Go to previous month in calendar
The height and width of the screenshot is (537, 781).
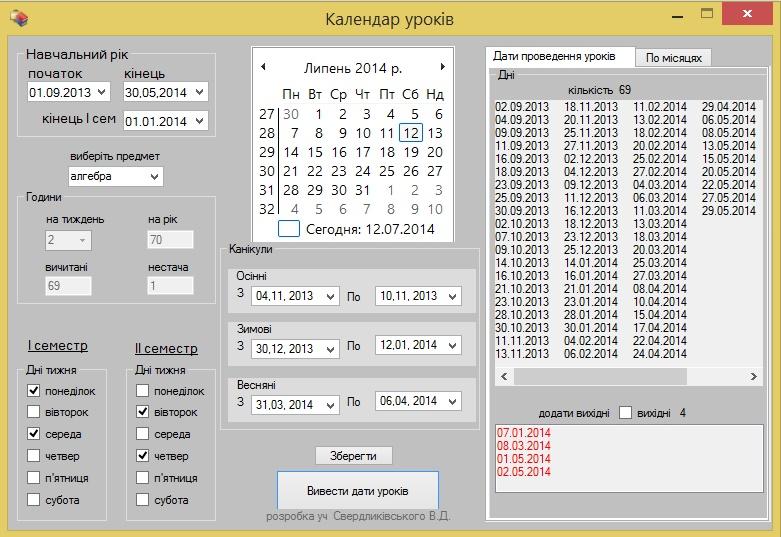pos(263,67)
